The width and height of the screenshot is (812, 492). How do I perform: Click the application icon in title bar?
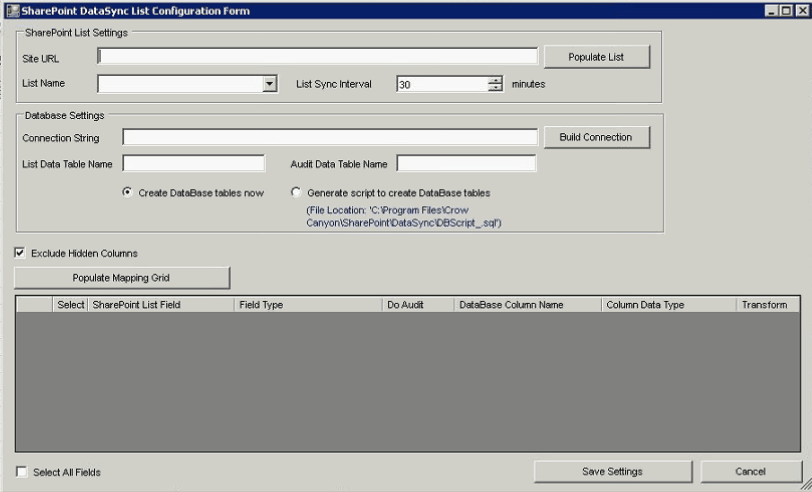coord(13,10)
